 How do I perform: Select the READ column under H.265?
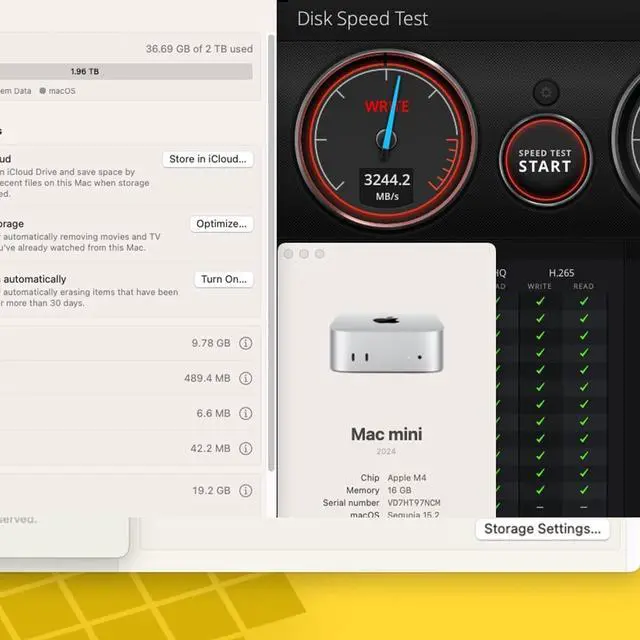click(584, 287)
